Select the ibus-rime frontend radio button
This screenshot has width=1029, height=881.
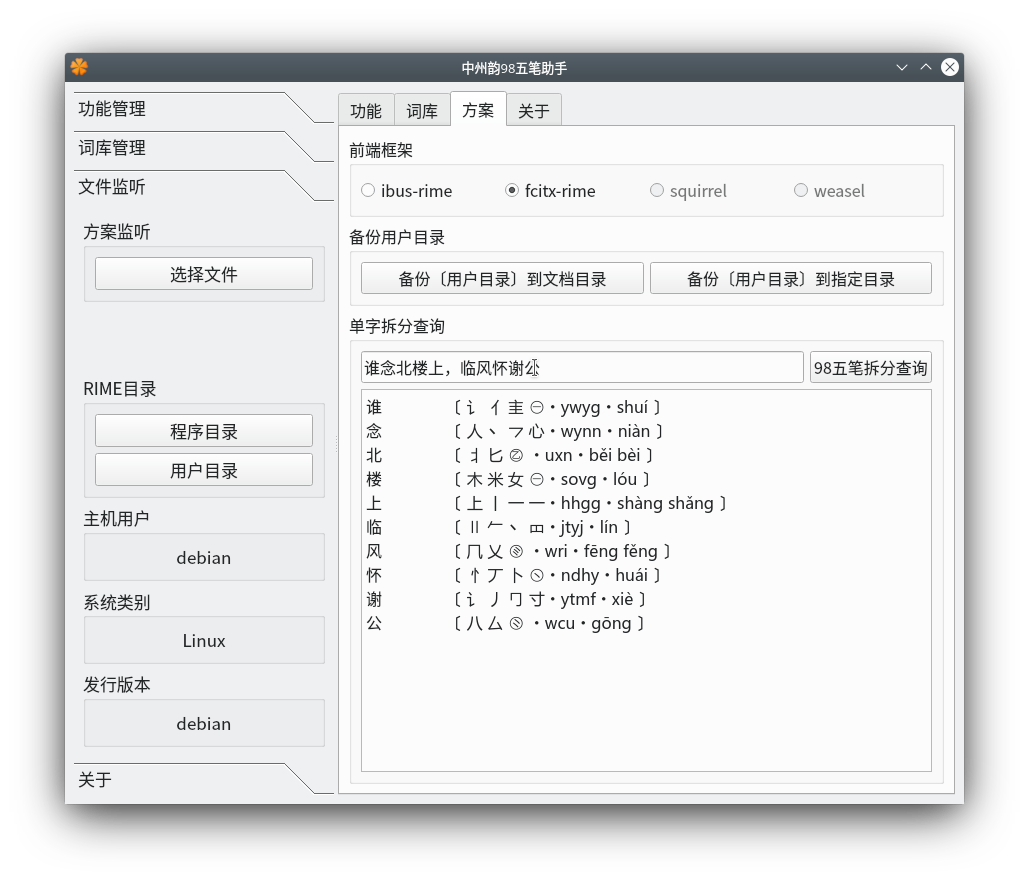tap(368, 190)
